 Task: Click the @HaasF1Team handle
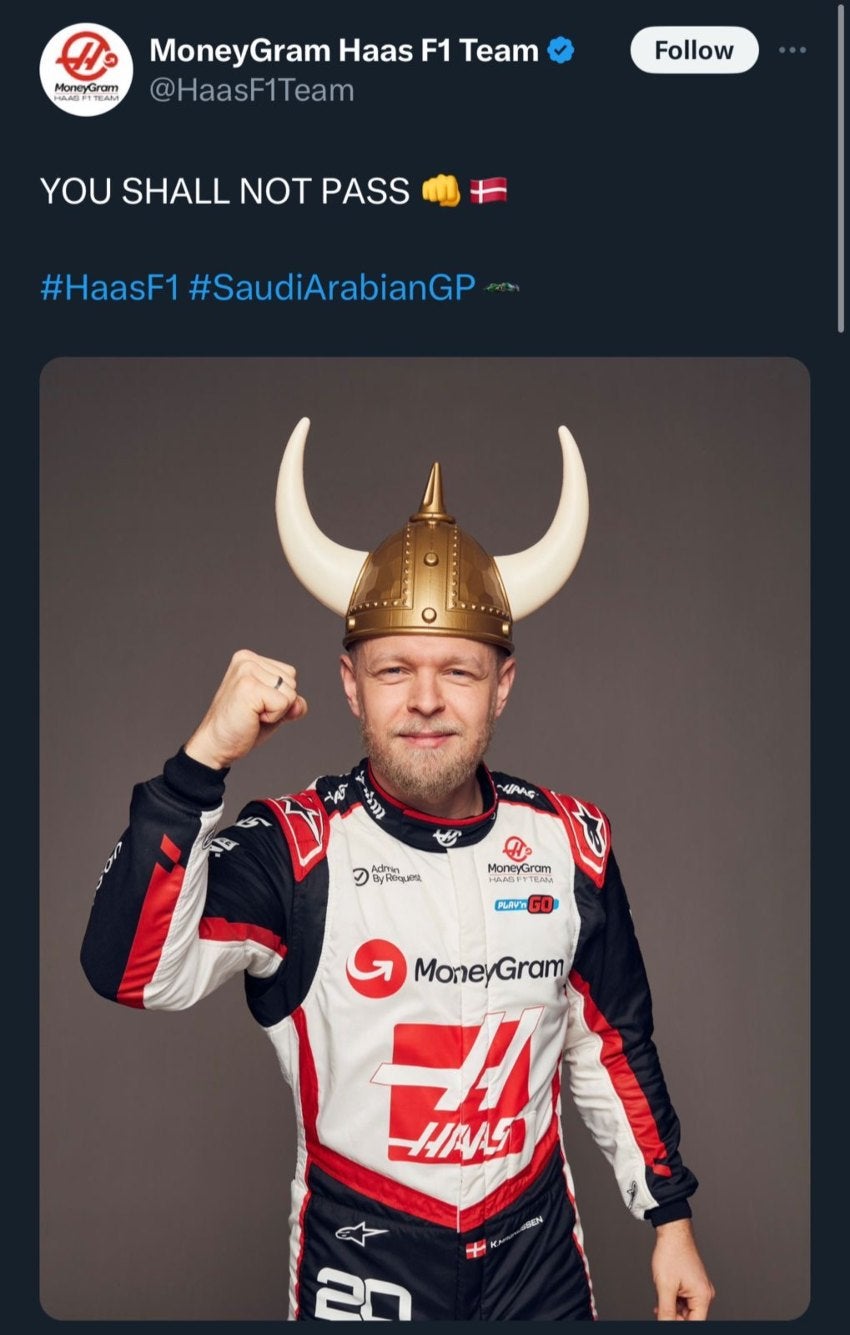(x=251, y=90)
